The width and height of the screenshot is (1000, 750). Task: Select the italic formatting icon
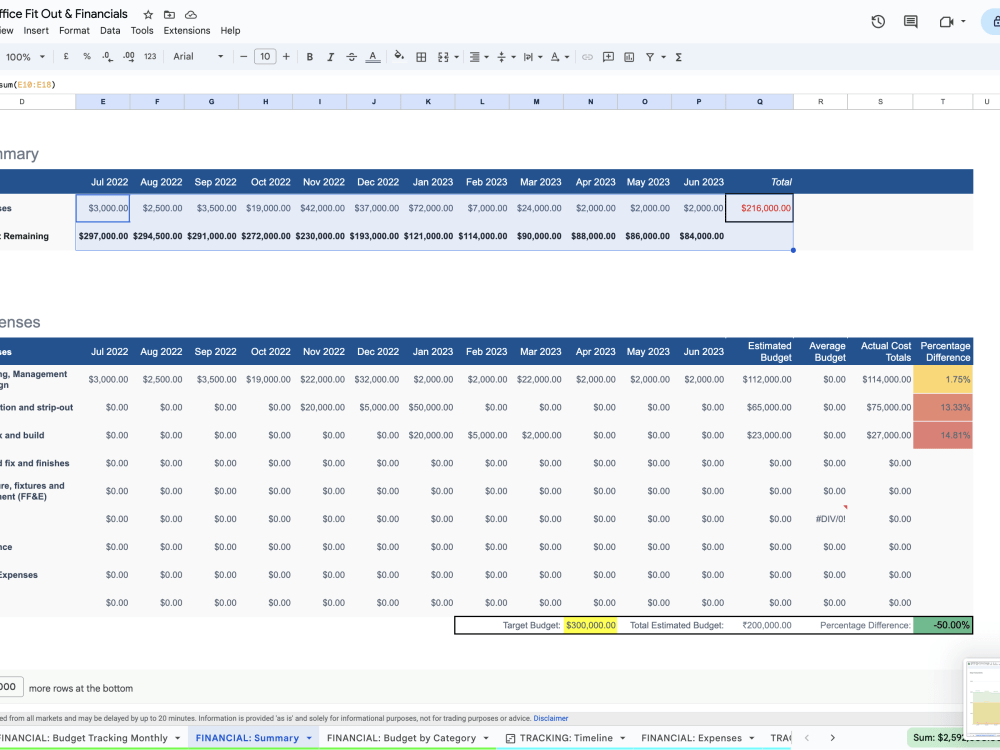pos(331,56)
